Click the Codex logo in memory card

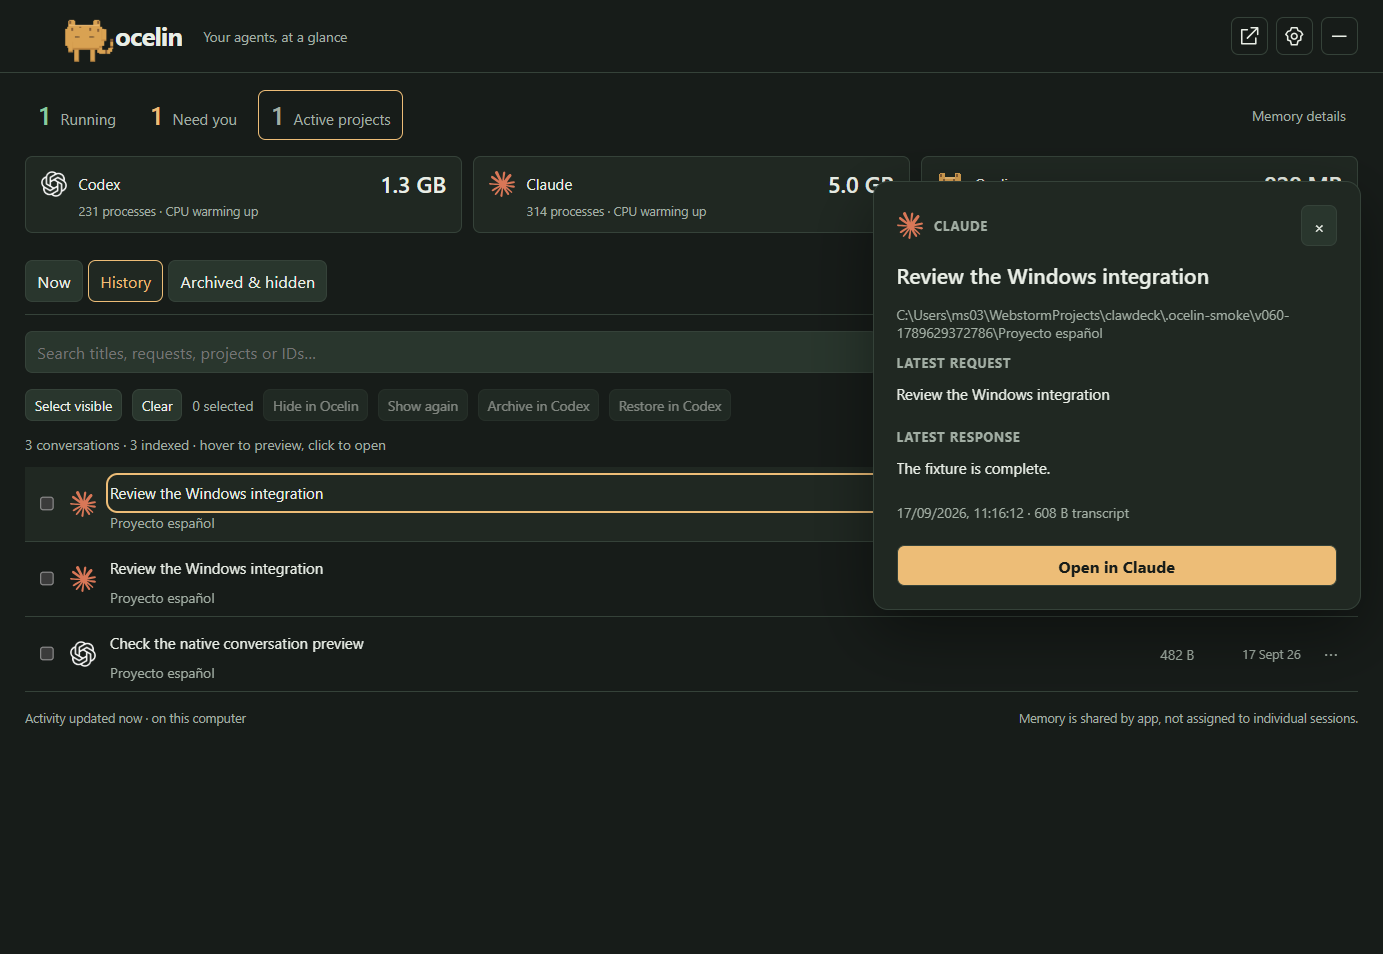tap(54, 184)
